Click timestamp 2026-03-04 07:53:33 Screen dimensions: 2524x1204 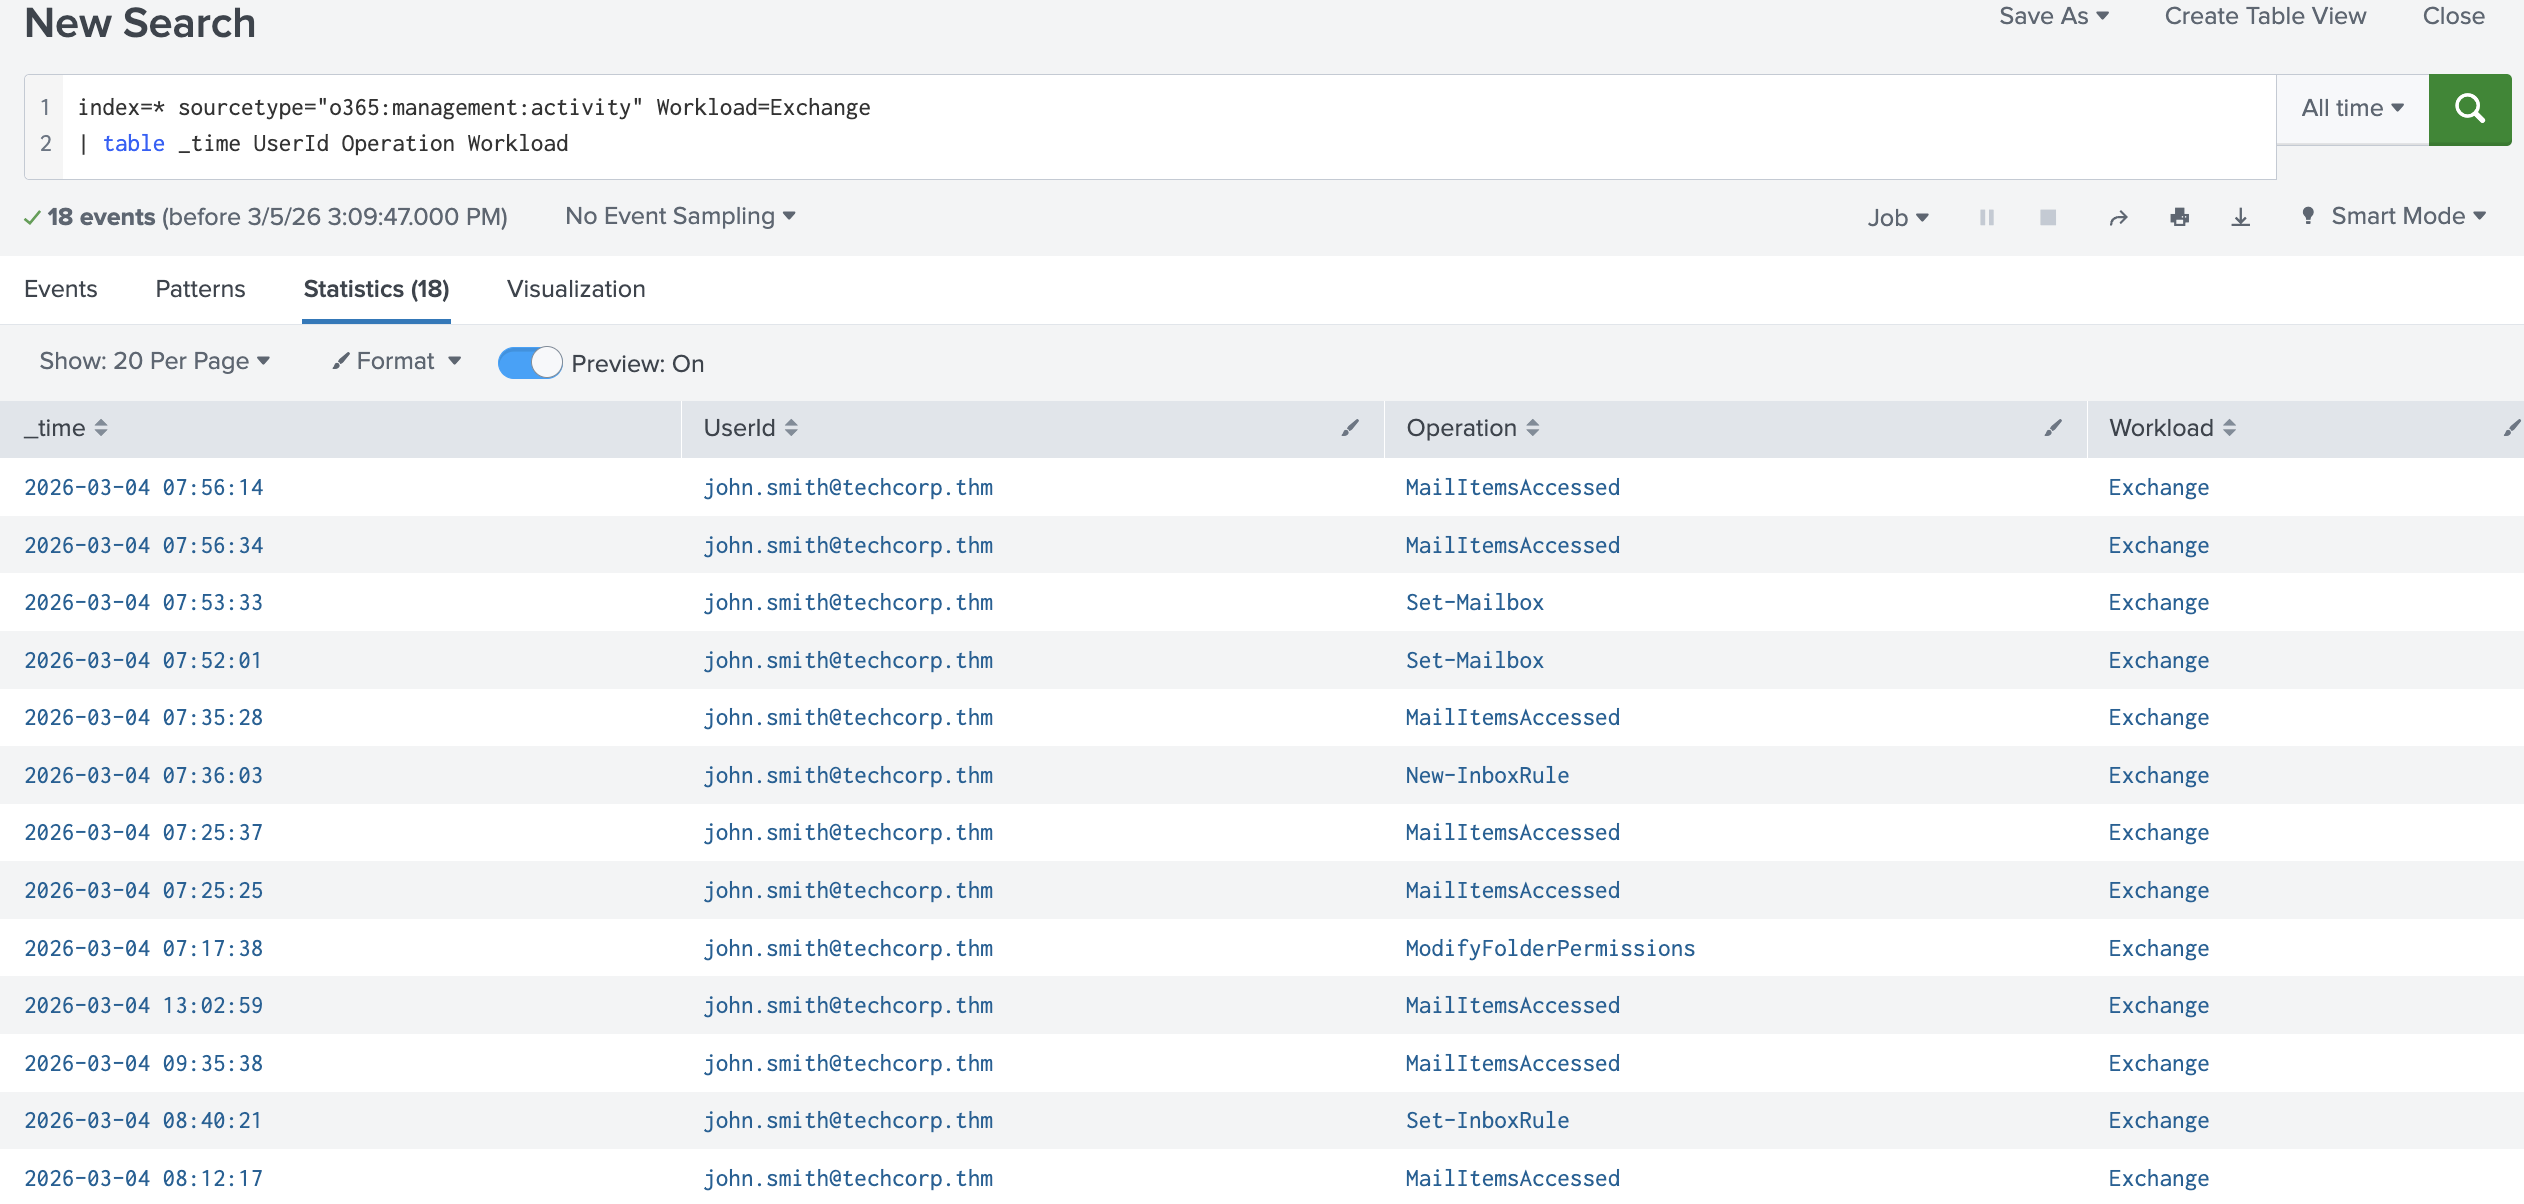(x=144, y=602)
